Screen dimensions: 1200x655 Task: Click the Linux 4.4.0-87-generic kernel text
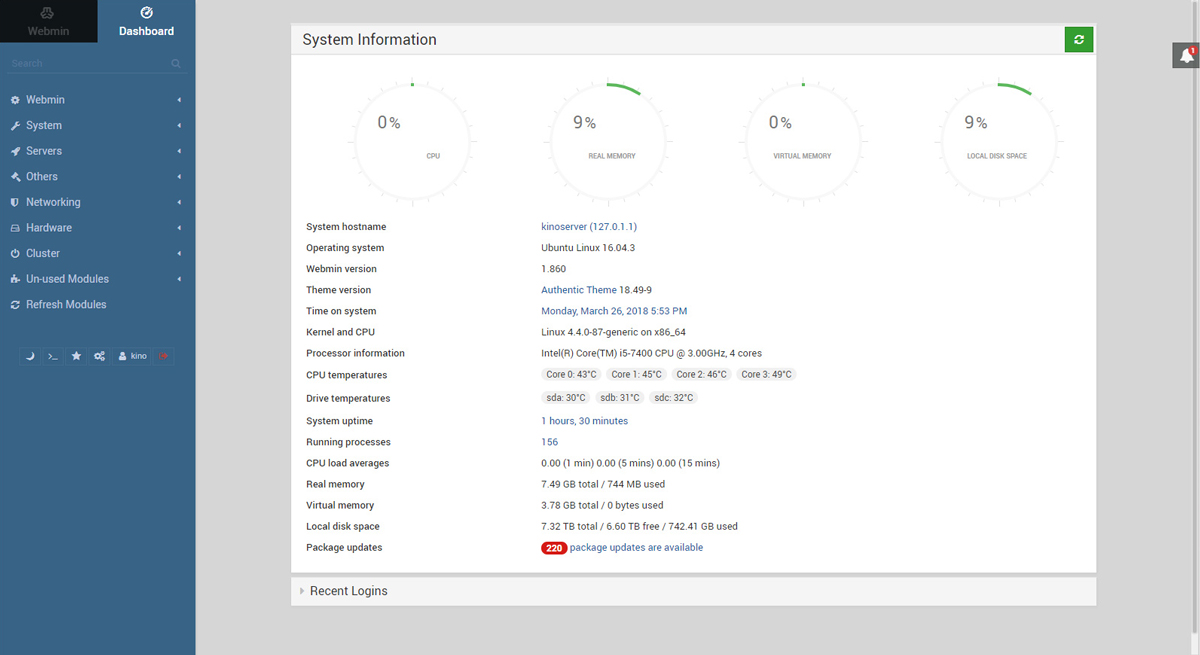613,332
